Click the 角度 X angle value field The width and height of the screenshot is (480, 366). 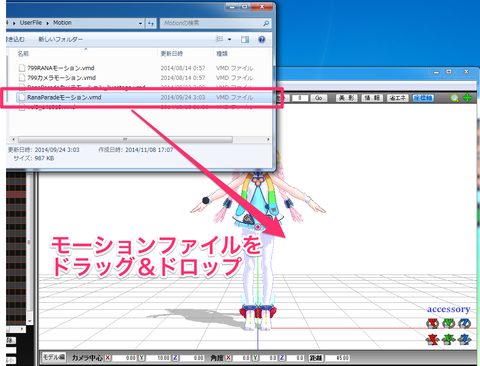[x=241, y=358]
